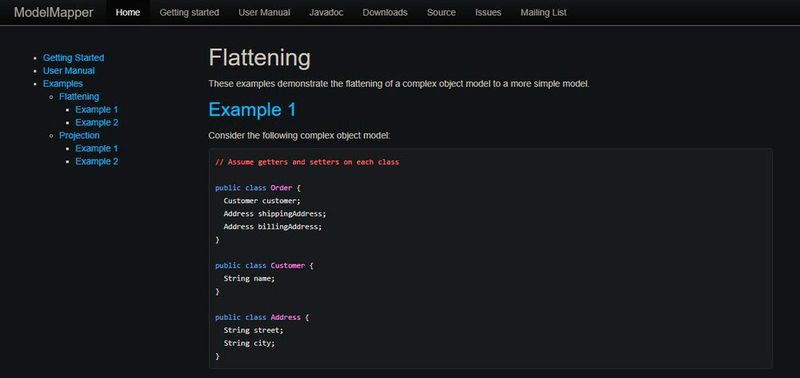Click the User Manual sidebar link
This screenshot has height=378, width=800.
coord(69,71)
